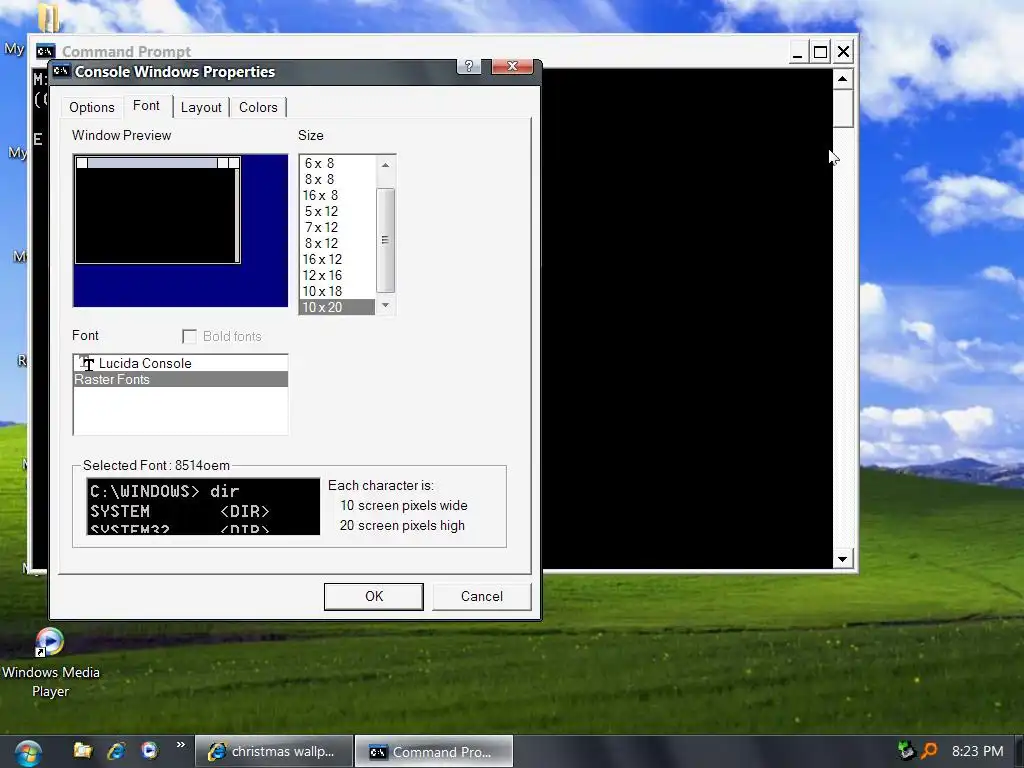This screenshot has width=1024, height=768.
Task: Minimize the Command Prompt window
Action: pos(797,52)
